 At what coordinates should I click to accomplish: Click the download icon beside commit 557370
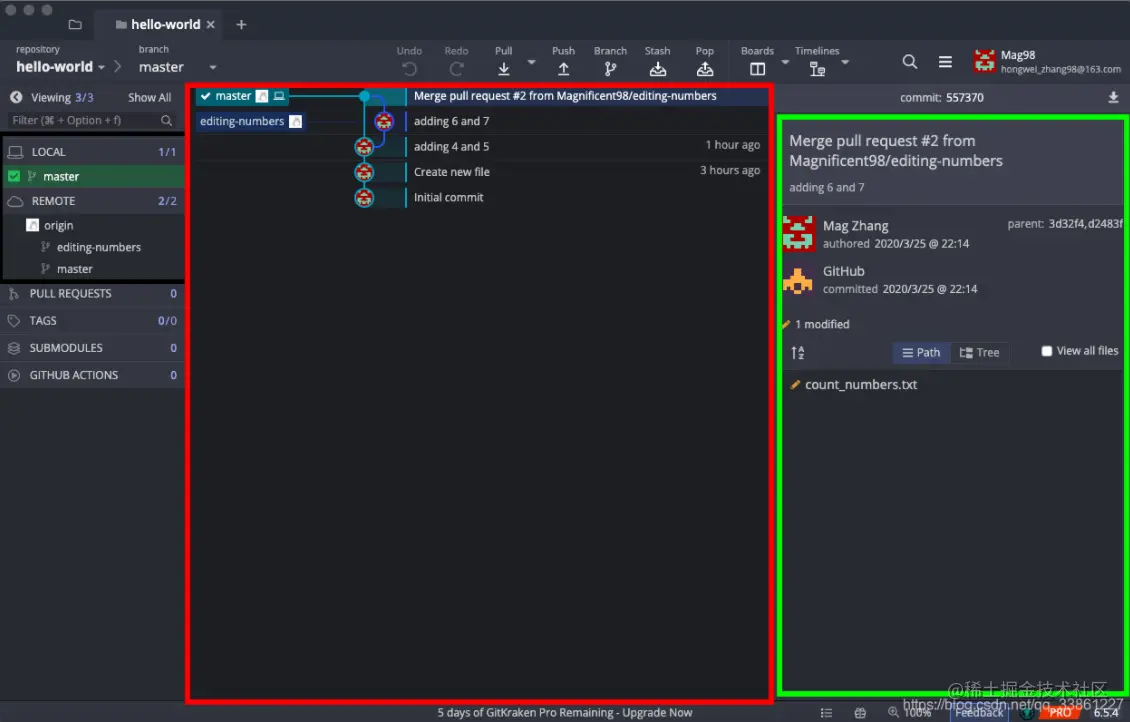(x=1113, y=97)
